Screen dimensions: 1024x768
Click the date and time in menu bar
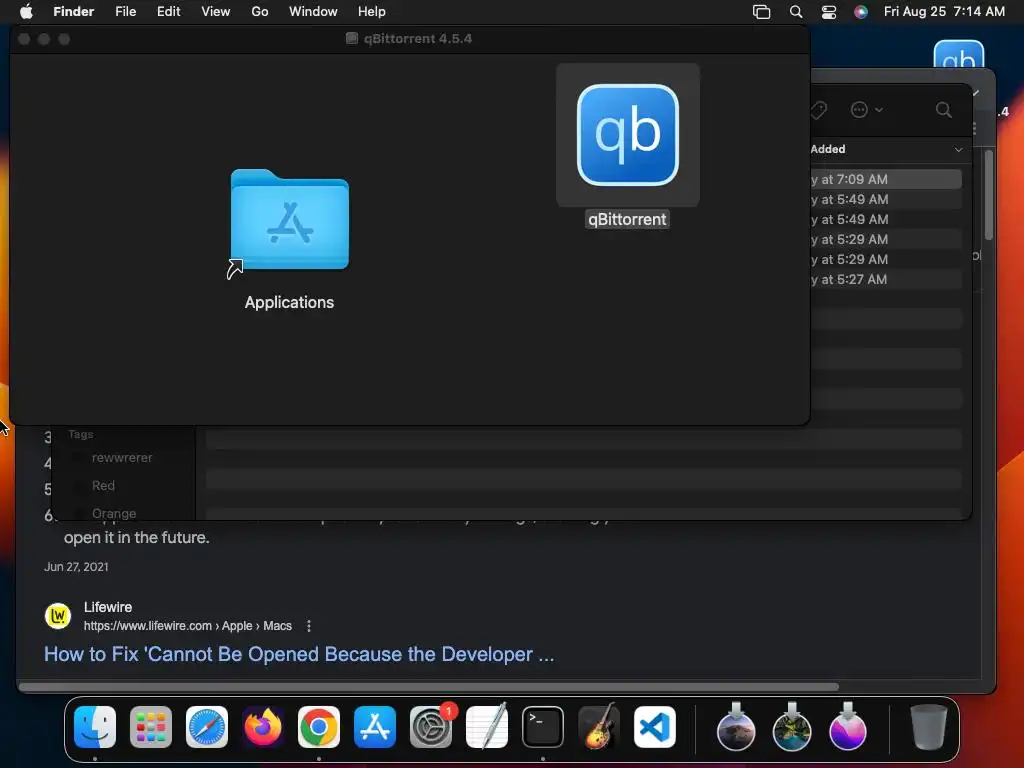point(944,11)
